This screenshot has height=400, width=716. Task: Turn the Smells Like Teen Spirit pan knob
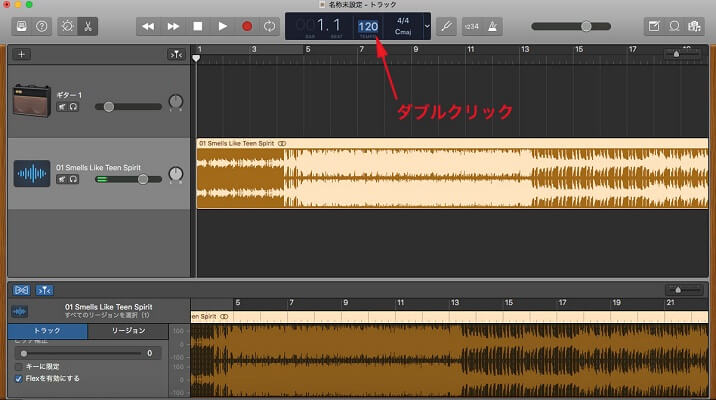[x=176, y=174]
